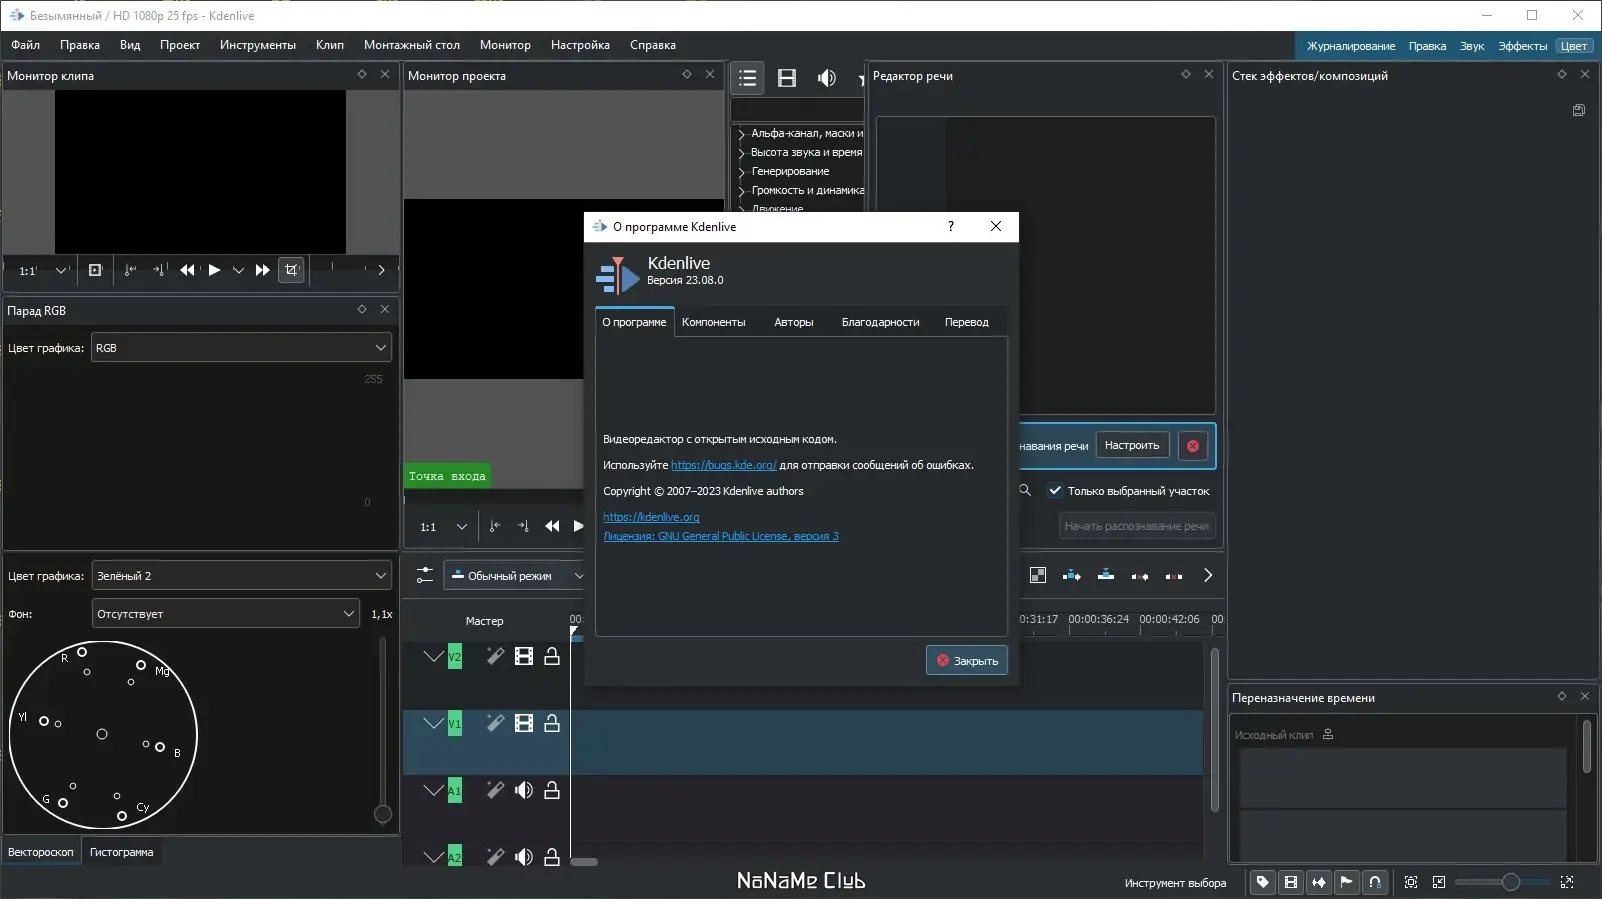The height and width of the screenshot is (899, 1602).
Task: Toggle 'Только выбранный участок' checkbox
Action: click(1055, 490)
